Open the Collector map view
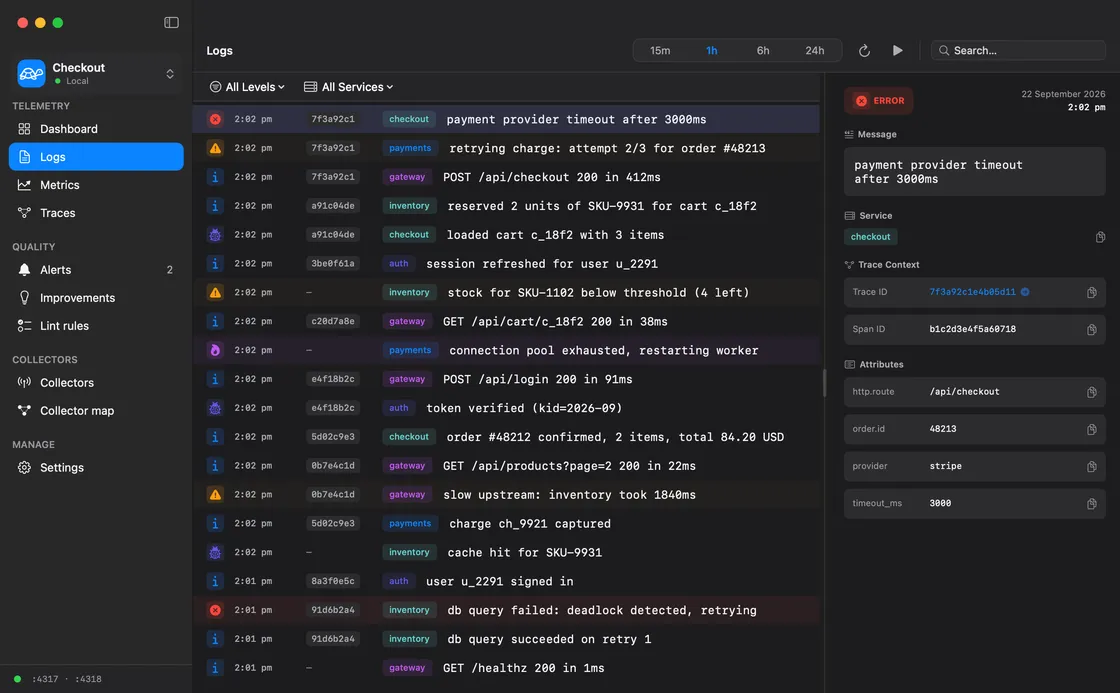The height and width of the screenshot is (693, 1120). (x=96, y=411)
